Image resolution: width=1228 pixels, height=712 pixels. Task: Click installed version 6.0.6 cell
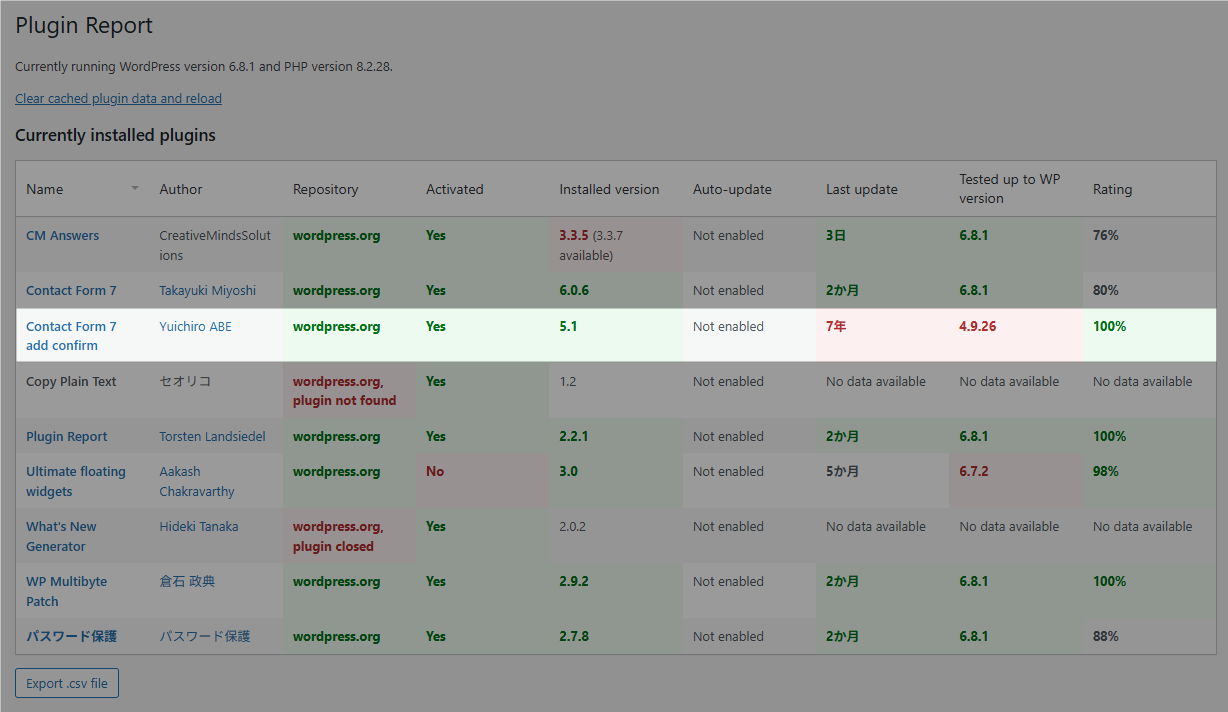pos(616,291)
